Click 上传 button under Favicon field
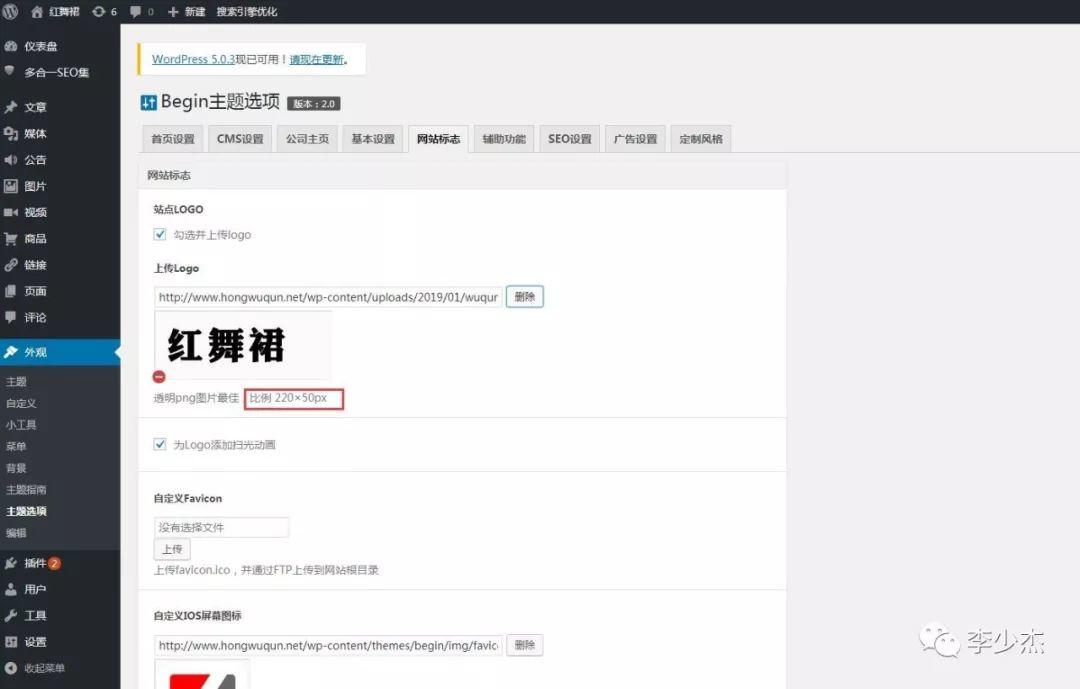 point(172,549)
